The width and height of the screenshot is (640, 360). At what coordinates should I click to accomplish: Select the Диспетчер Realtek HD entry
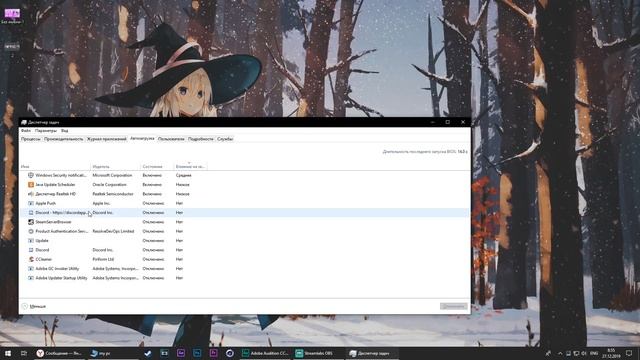[56, 194]
